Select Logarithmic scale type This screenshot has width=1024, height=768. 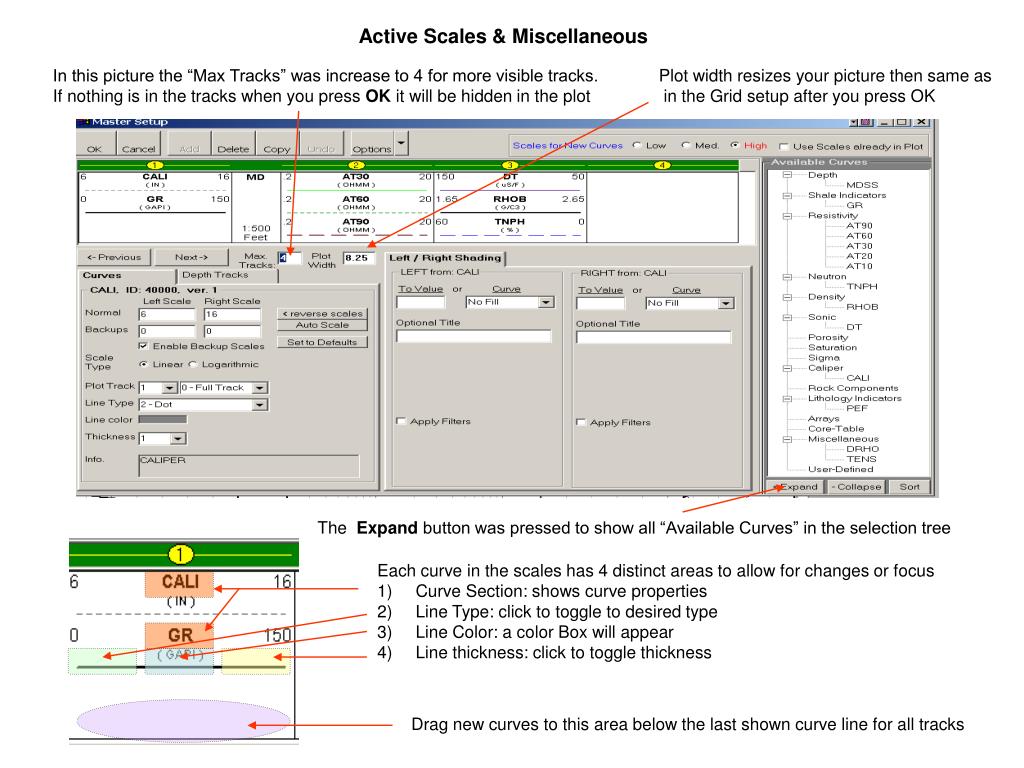click(x=193, y=364)
